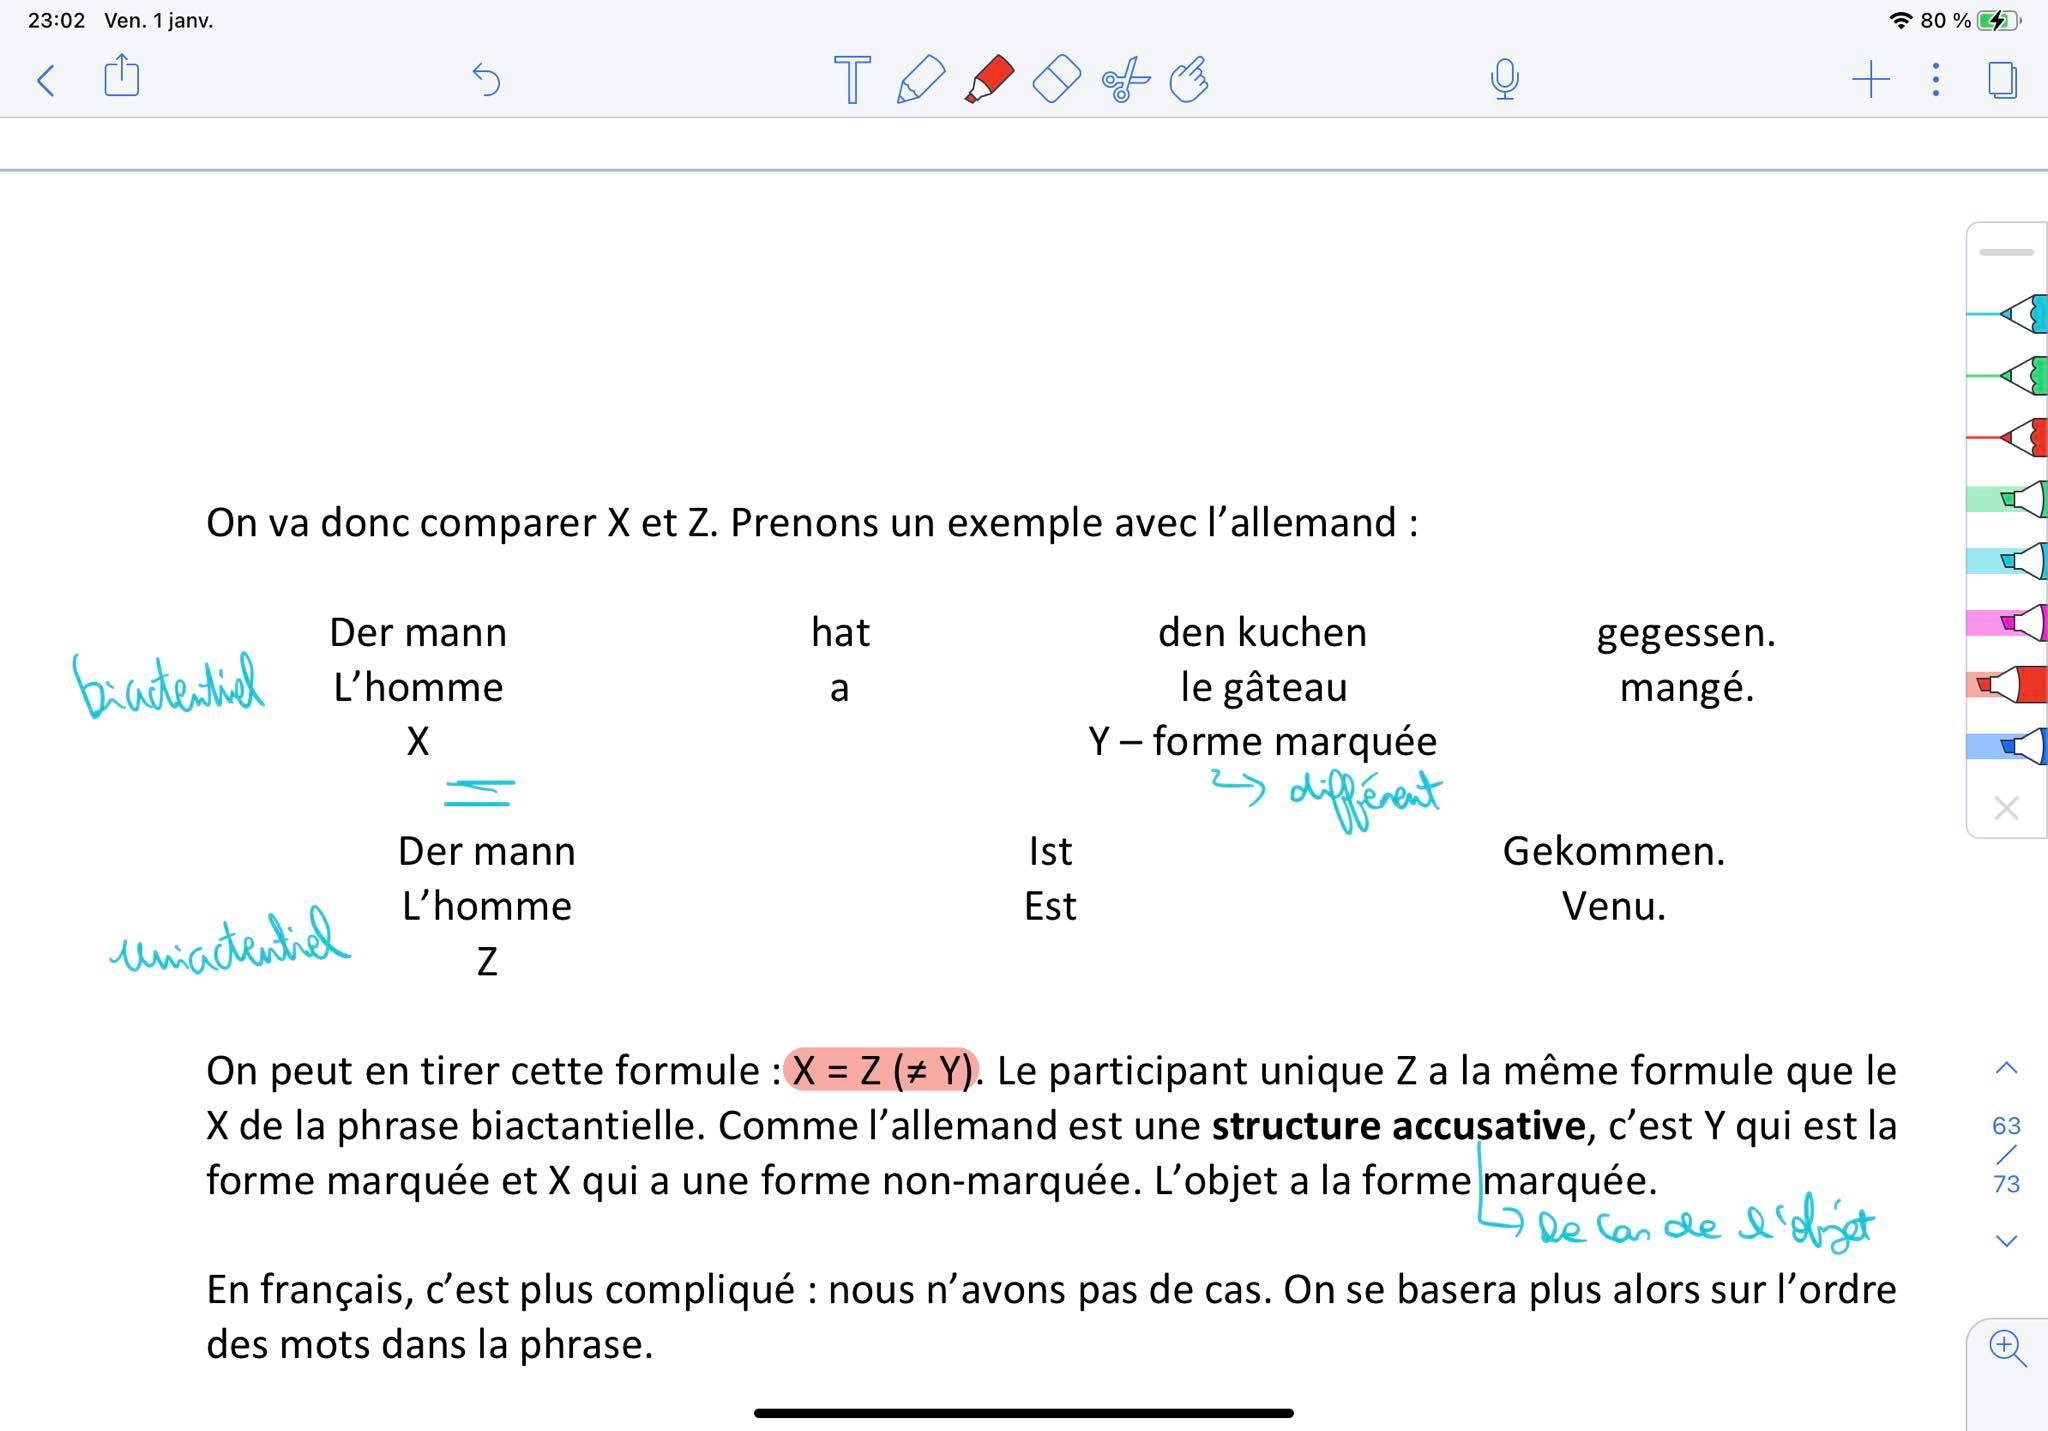This screenshot has height=1431, width=2048.
Task: Tap the letter X under L'homme
Action: (x=418, y=741)
